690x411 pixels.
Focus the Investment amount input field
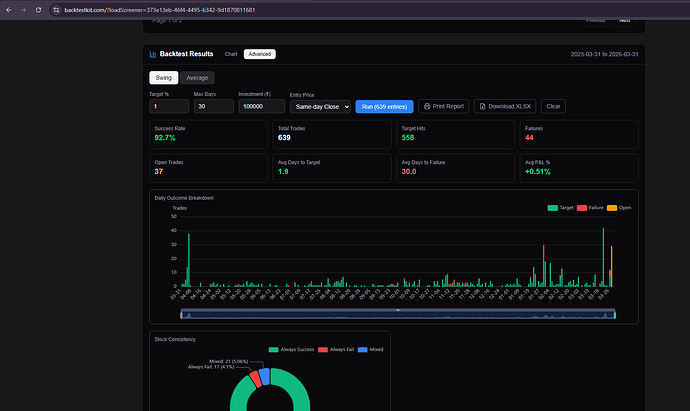[260, 106]
